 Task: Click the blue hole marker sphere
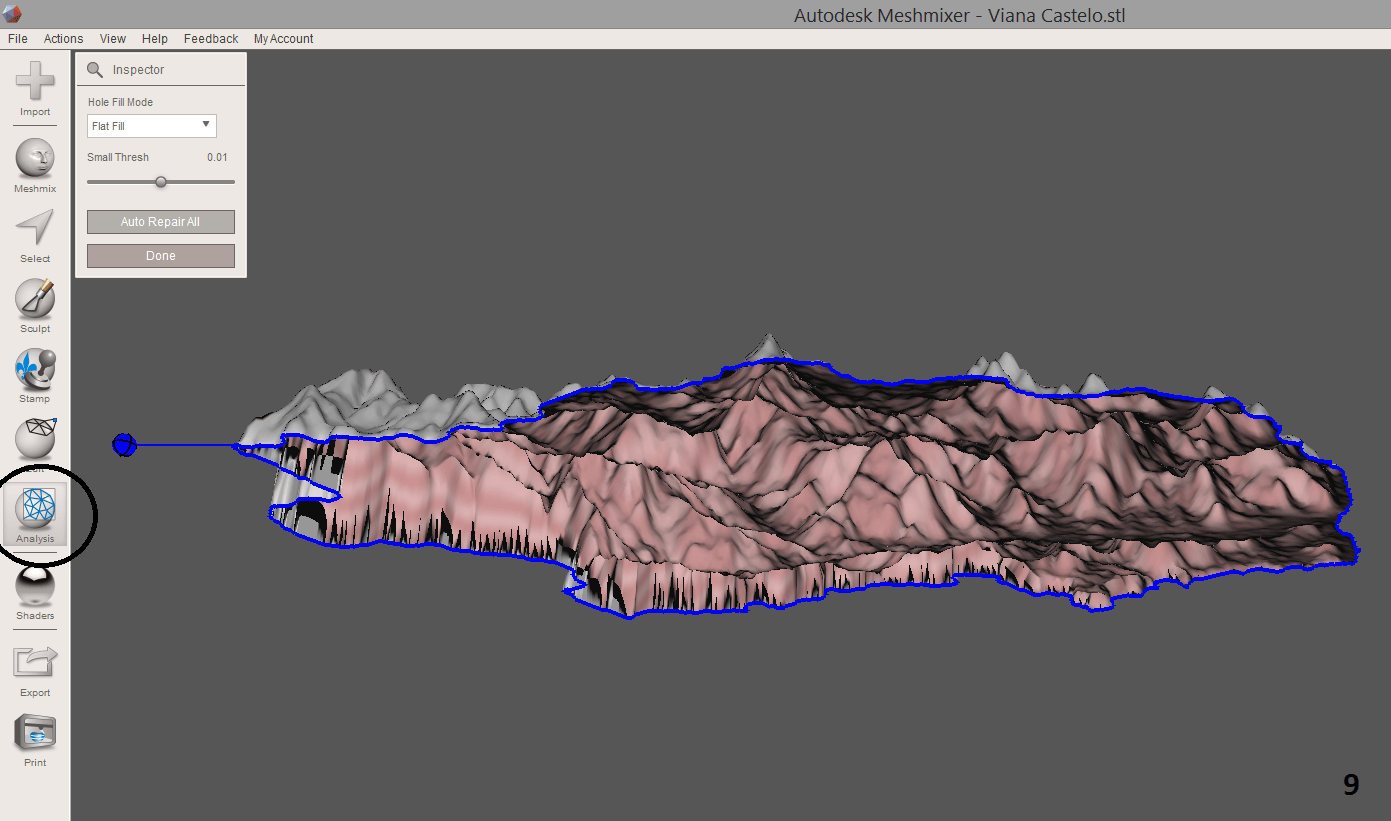pos(124,445)
